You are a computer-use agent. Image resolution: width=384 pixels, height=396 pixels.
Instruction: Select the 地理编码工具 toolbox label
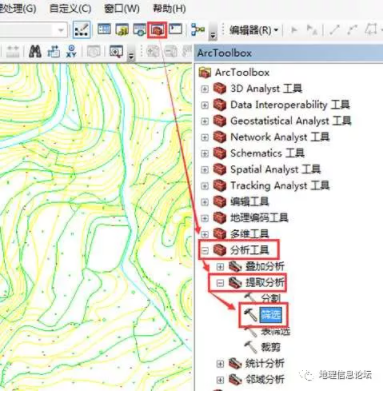(x=259, y=218)
